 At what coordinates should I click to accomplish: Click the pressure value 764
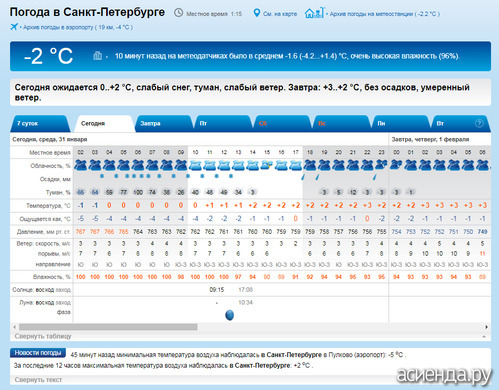pos(138,232)
